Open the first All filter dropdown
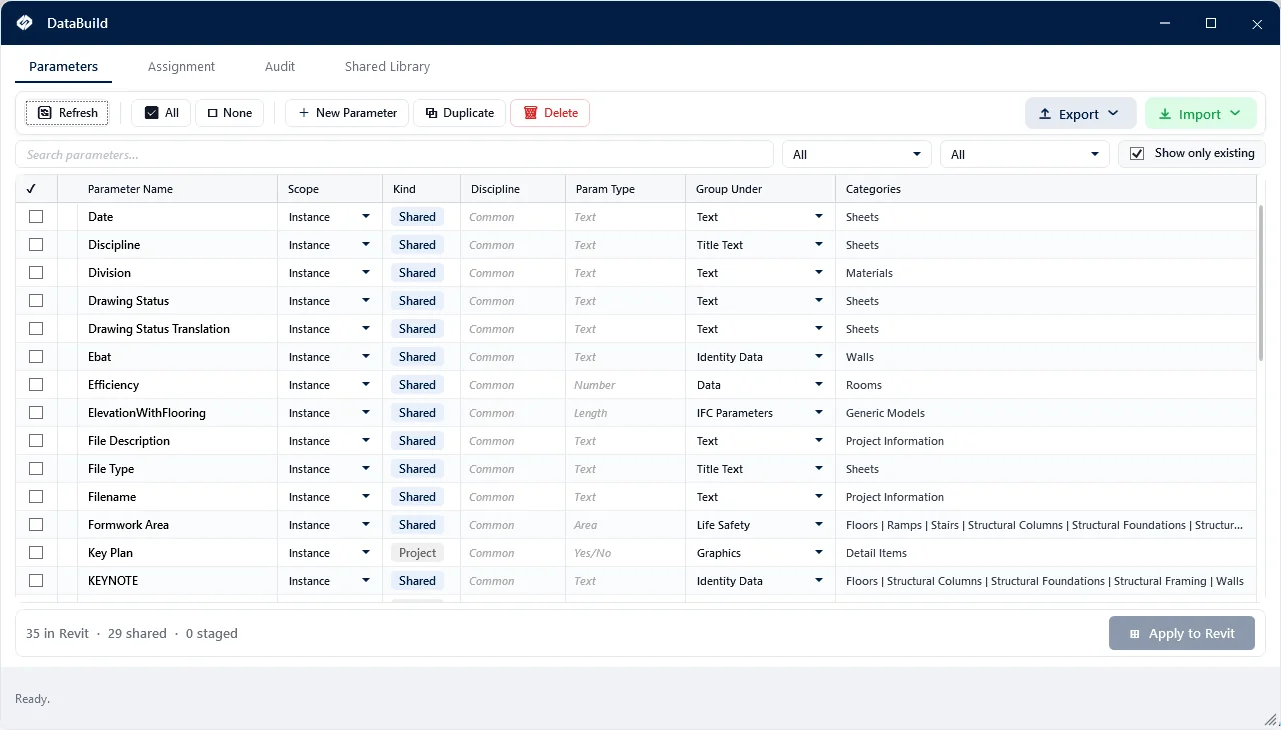The width and height of the screenshot is (1281, 730). (x=857, y=154)
